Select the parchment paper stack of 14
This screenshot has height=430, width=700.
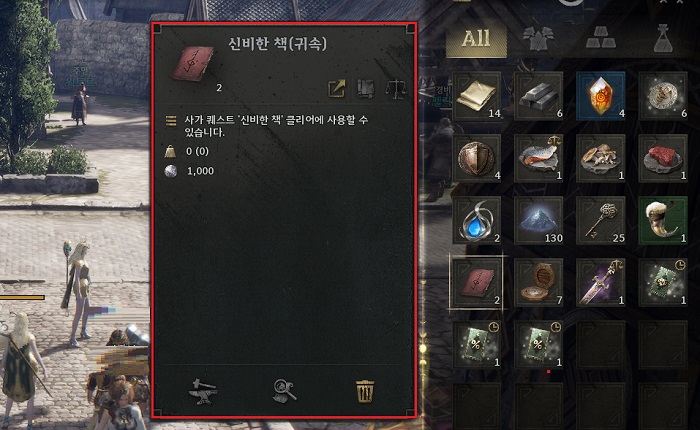tap(477, 96)
